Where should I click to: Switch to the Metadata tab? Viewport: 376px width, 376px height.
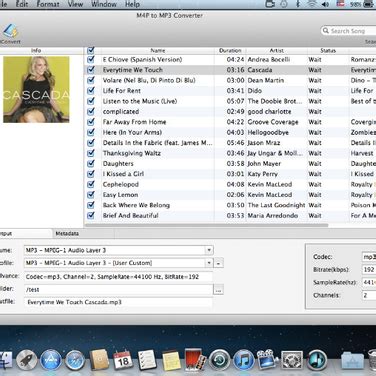(x=67, y=233)
